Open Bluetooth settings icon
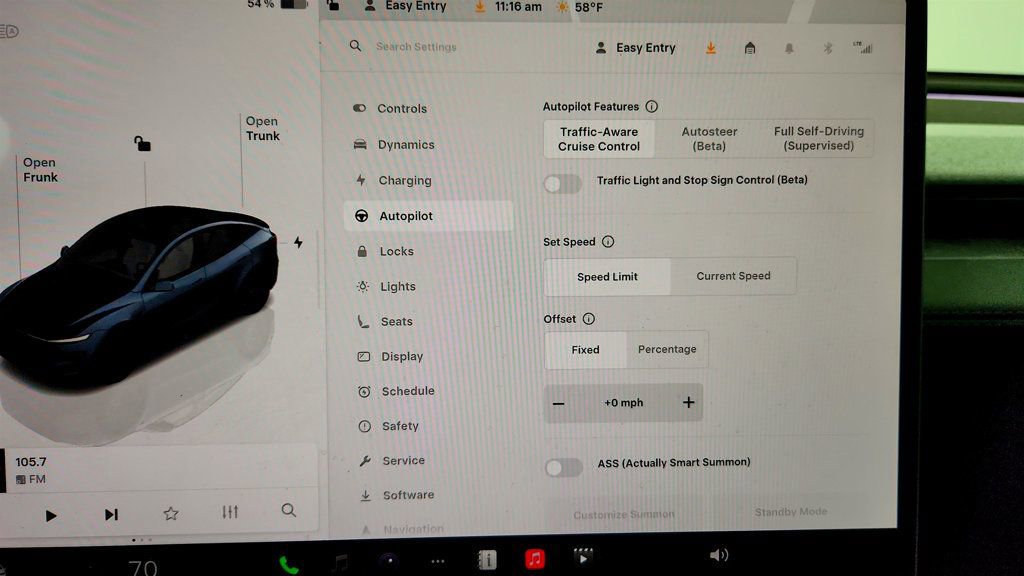Viewport: 1024px width, 576px height. [x=827, y=48]
